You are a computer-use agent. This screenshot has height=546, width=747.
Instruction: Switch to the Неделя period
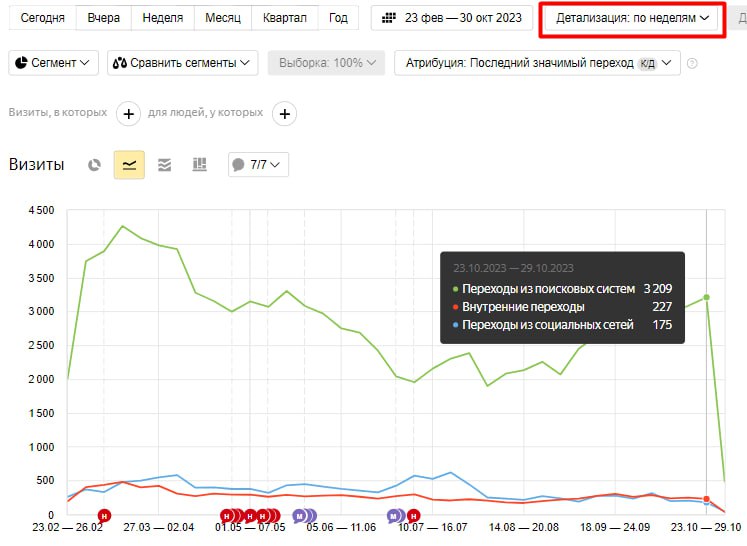point(162,18)
